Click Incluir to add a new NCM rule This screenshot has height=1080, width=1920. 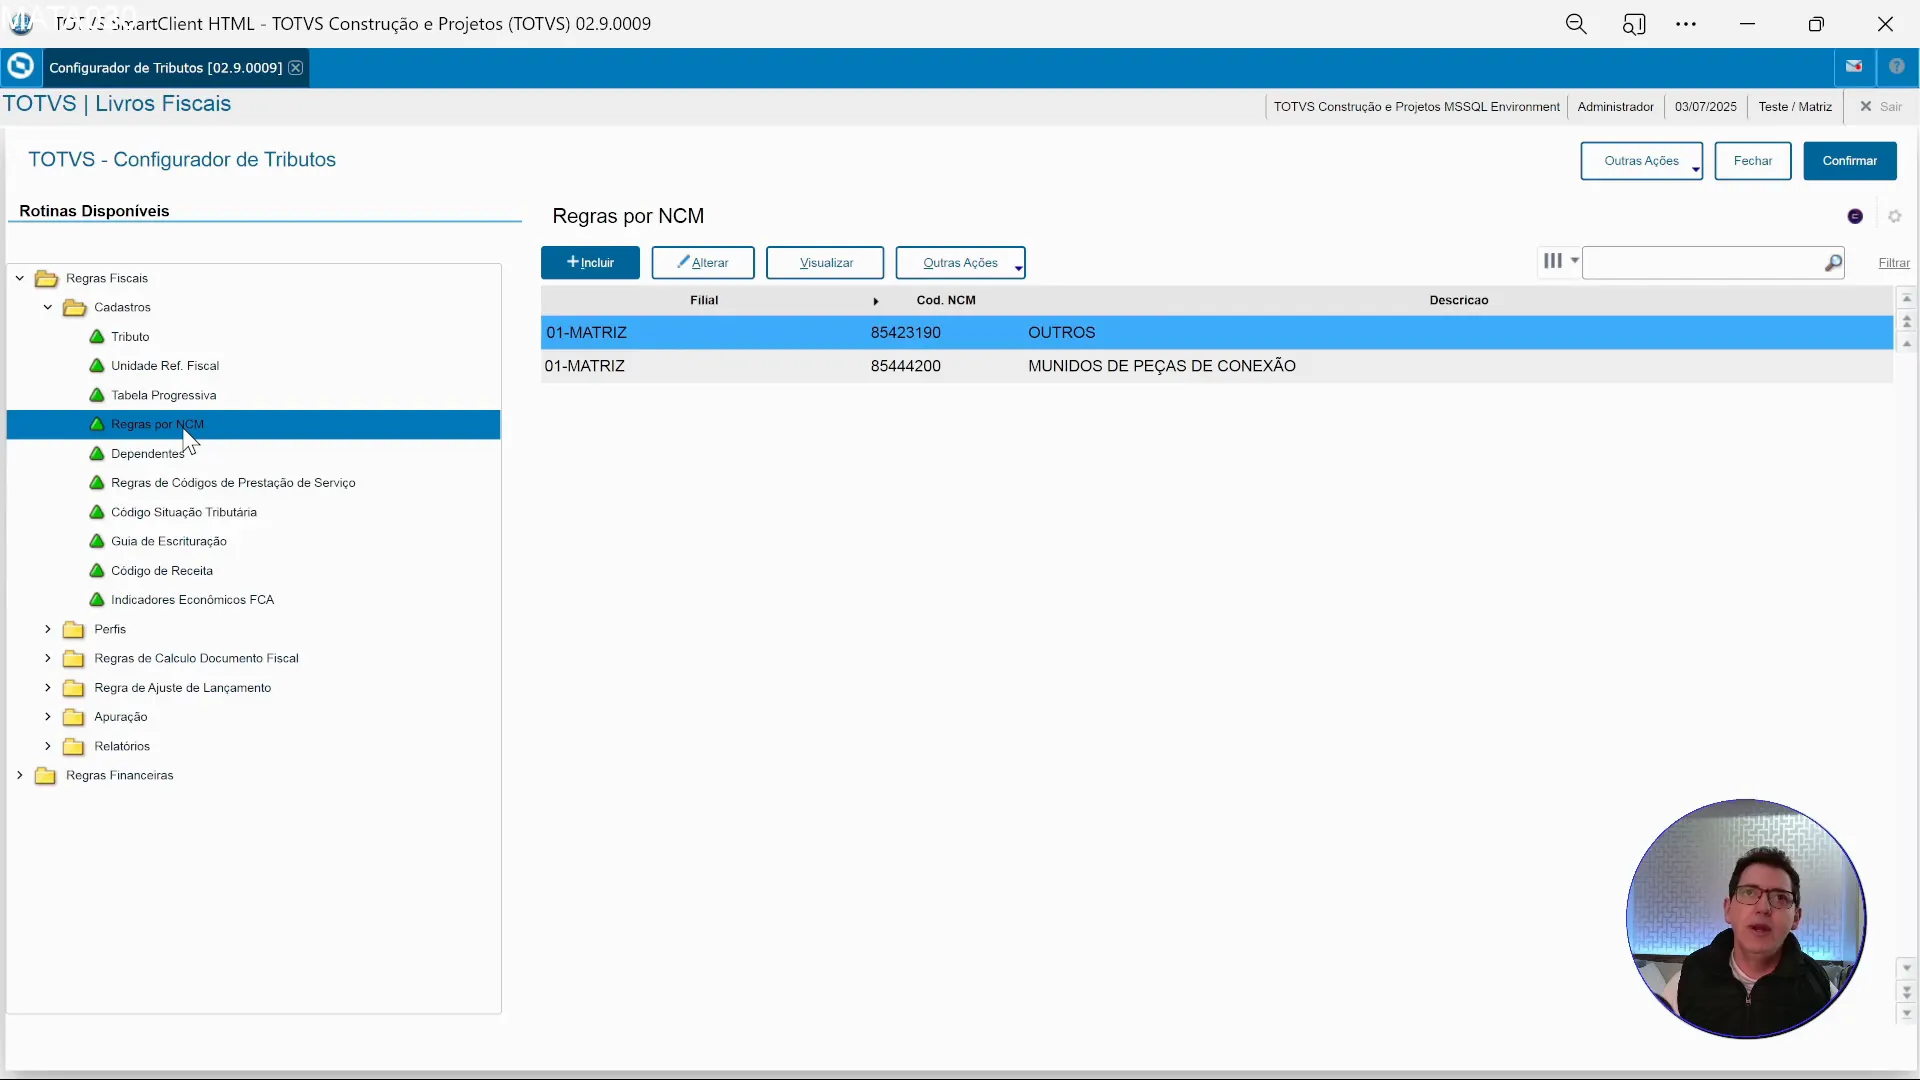coord(590,262)
